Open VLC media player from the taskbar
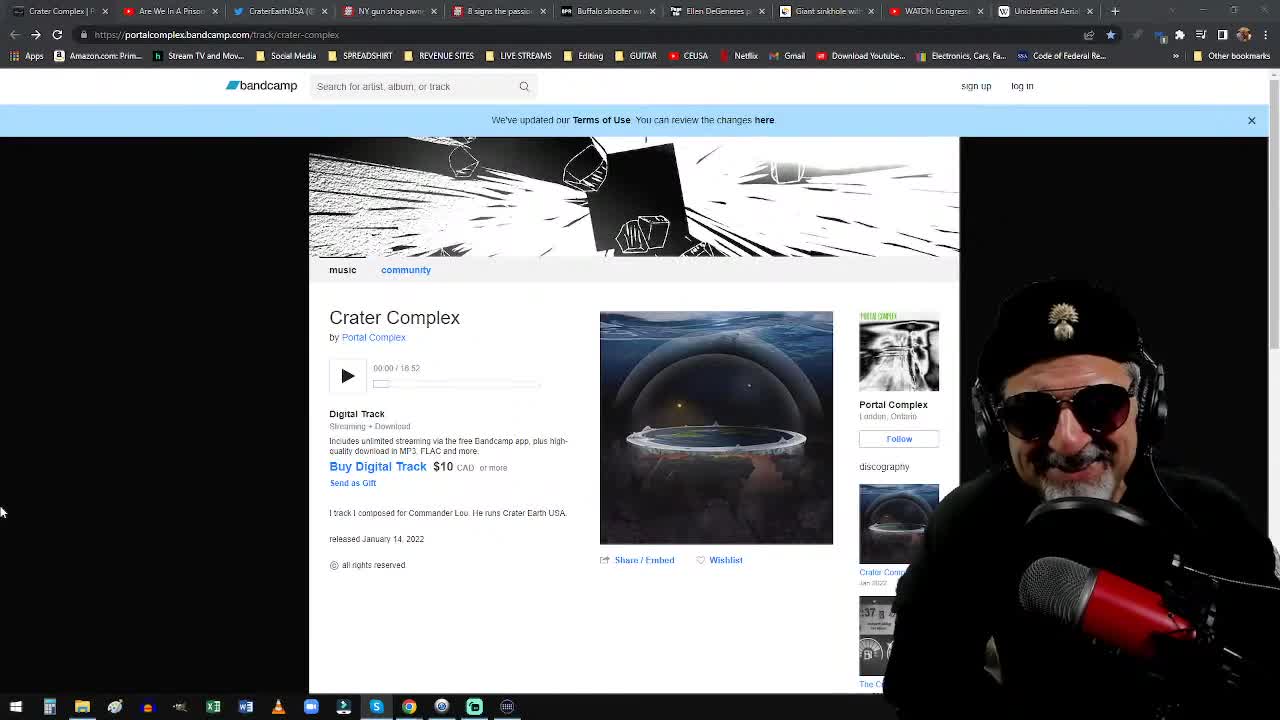The width and height of the screenshot is (1280, 720). click(278, 707)
